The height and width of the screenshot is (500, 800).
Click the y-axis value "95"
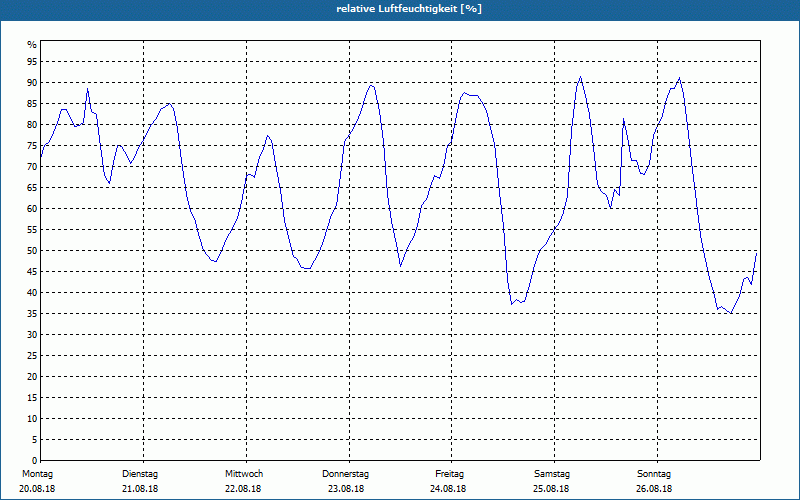coord(32,62)
